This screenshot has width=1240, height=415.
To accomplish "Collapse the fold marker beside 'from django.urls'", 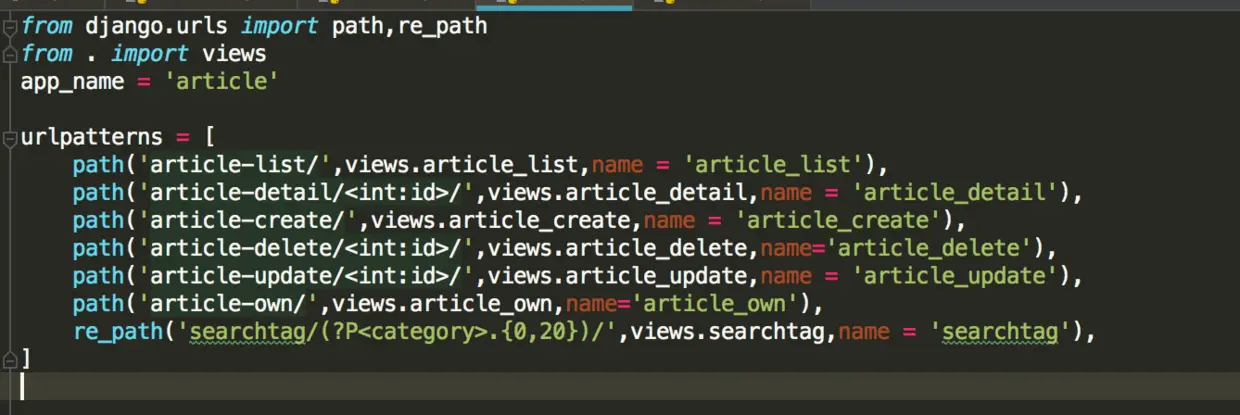I will (x=9, y=26).
